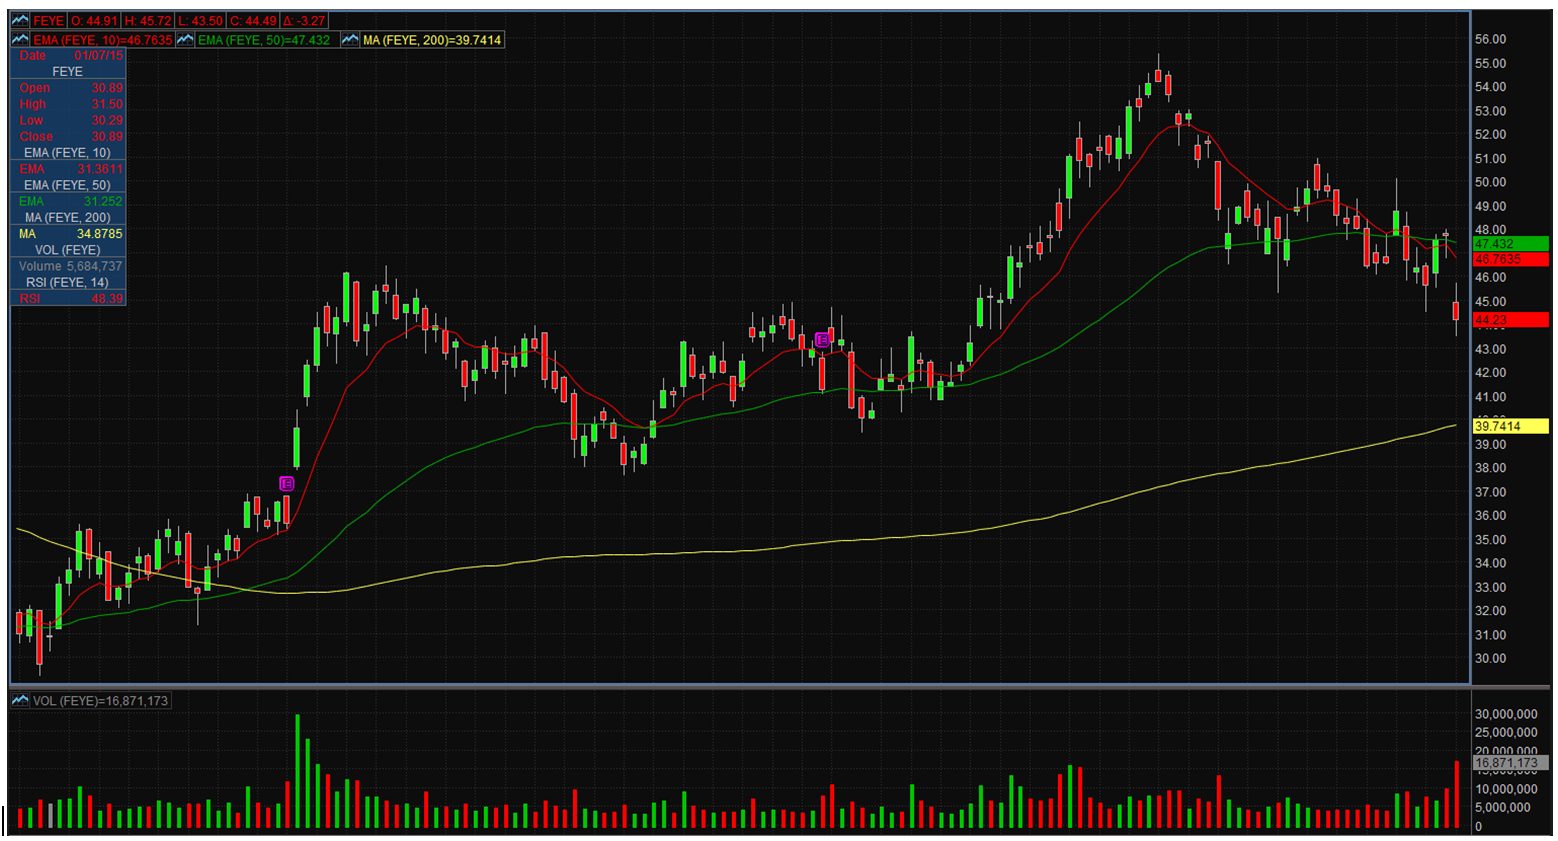Click the EMA (FEYE, 10) heading in the data box
Screen dimensions: 1558x841
pos(68,153)
